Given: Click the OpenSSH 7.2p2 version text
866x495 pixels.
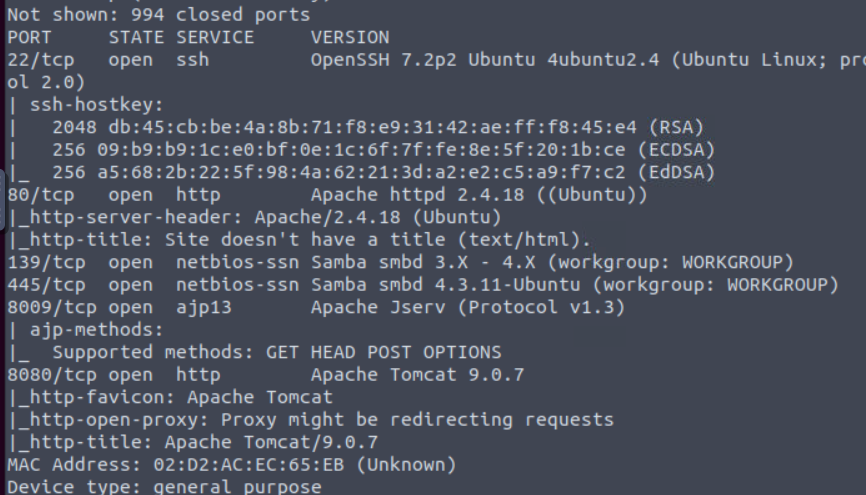Looking at the screenshot, I should pos(383,60).
